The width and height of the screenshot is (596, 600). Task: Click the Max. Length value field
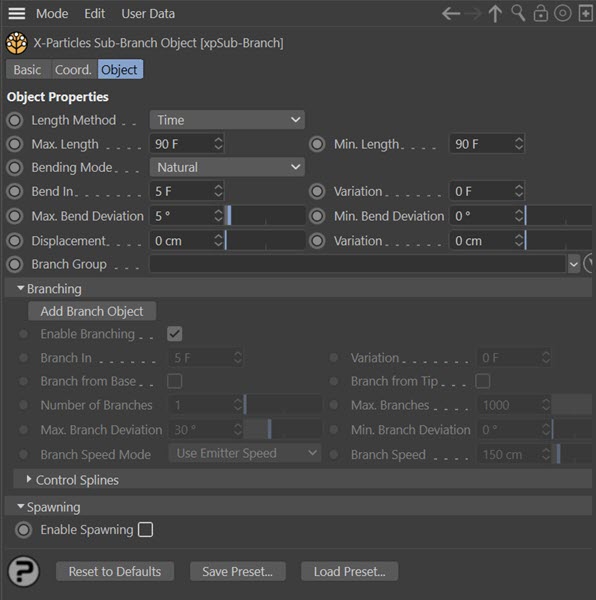182,144
